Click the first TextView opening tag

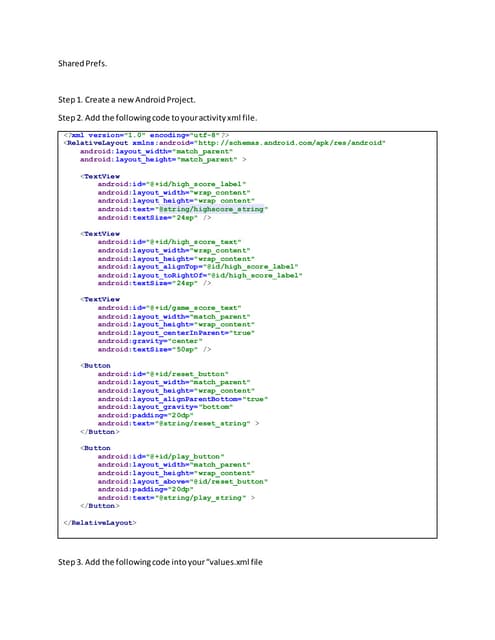point(100,176)
